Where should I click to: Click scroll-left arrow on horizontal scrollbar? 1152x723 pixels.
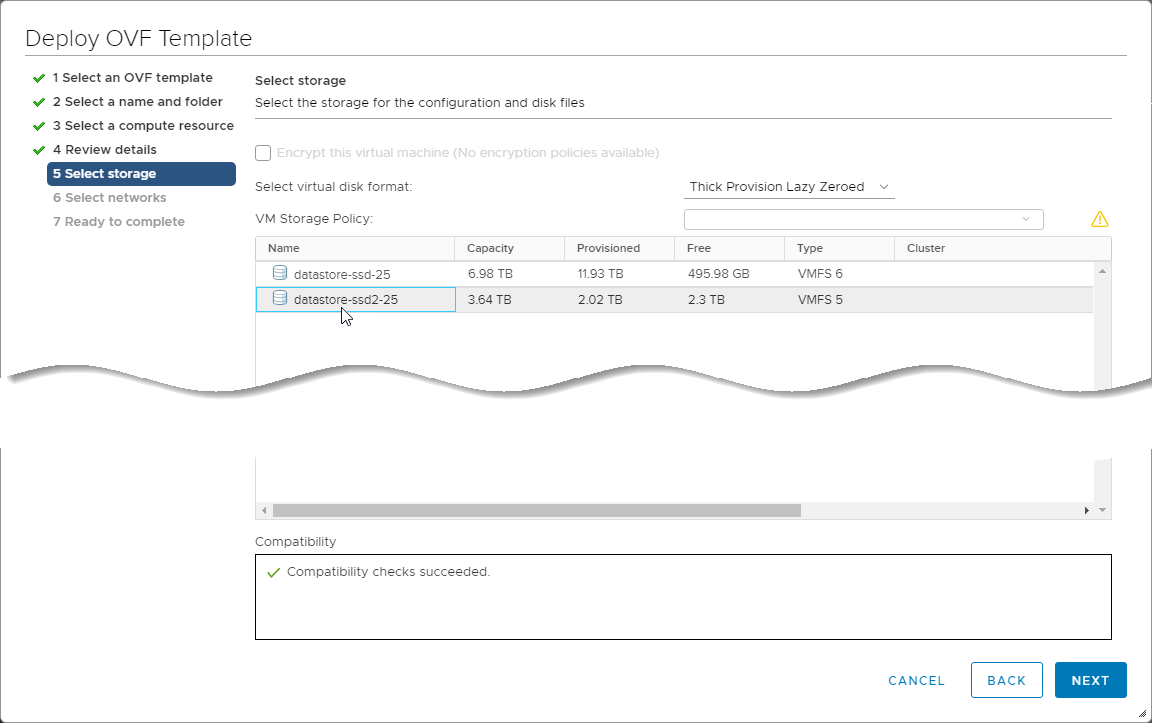click(264, 511)
